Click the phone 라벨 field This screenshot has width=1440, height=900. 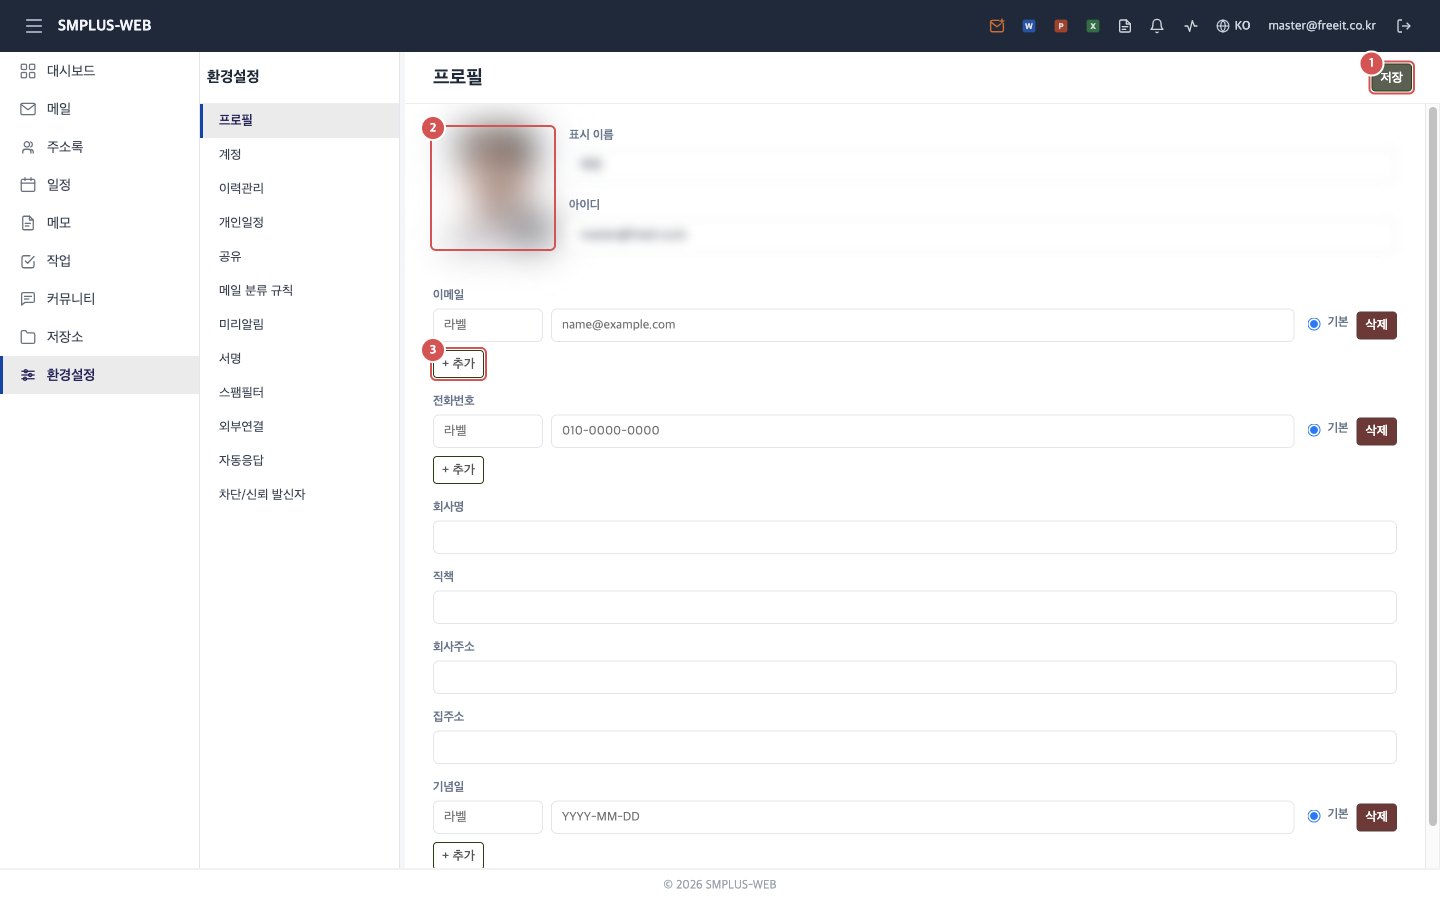(488, 431)
